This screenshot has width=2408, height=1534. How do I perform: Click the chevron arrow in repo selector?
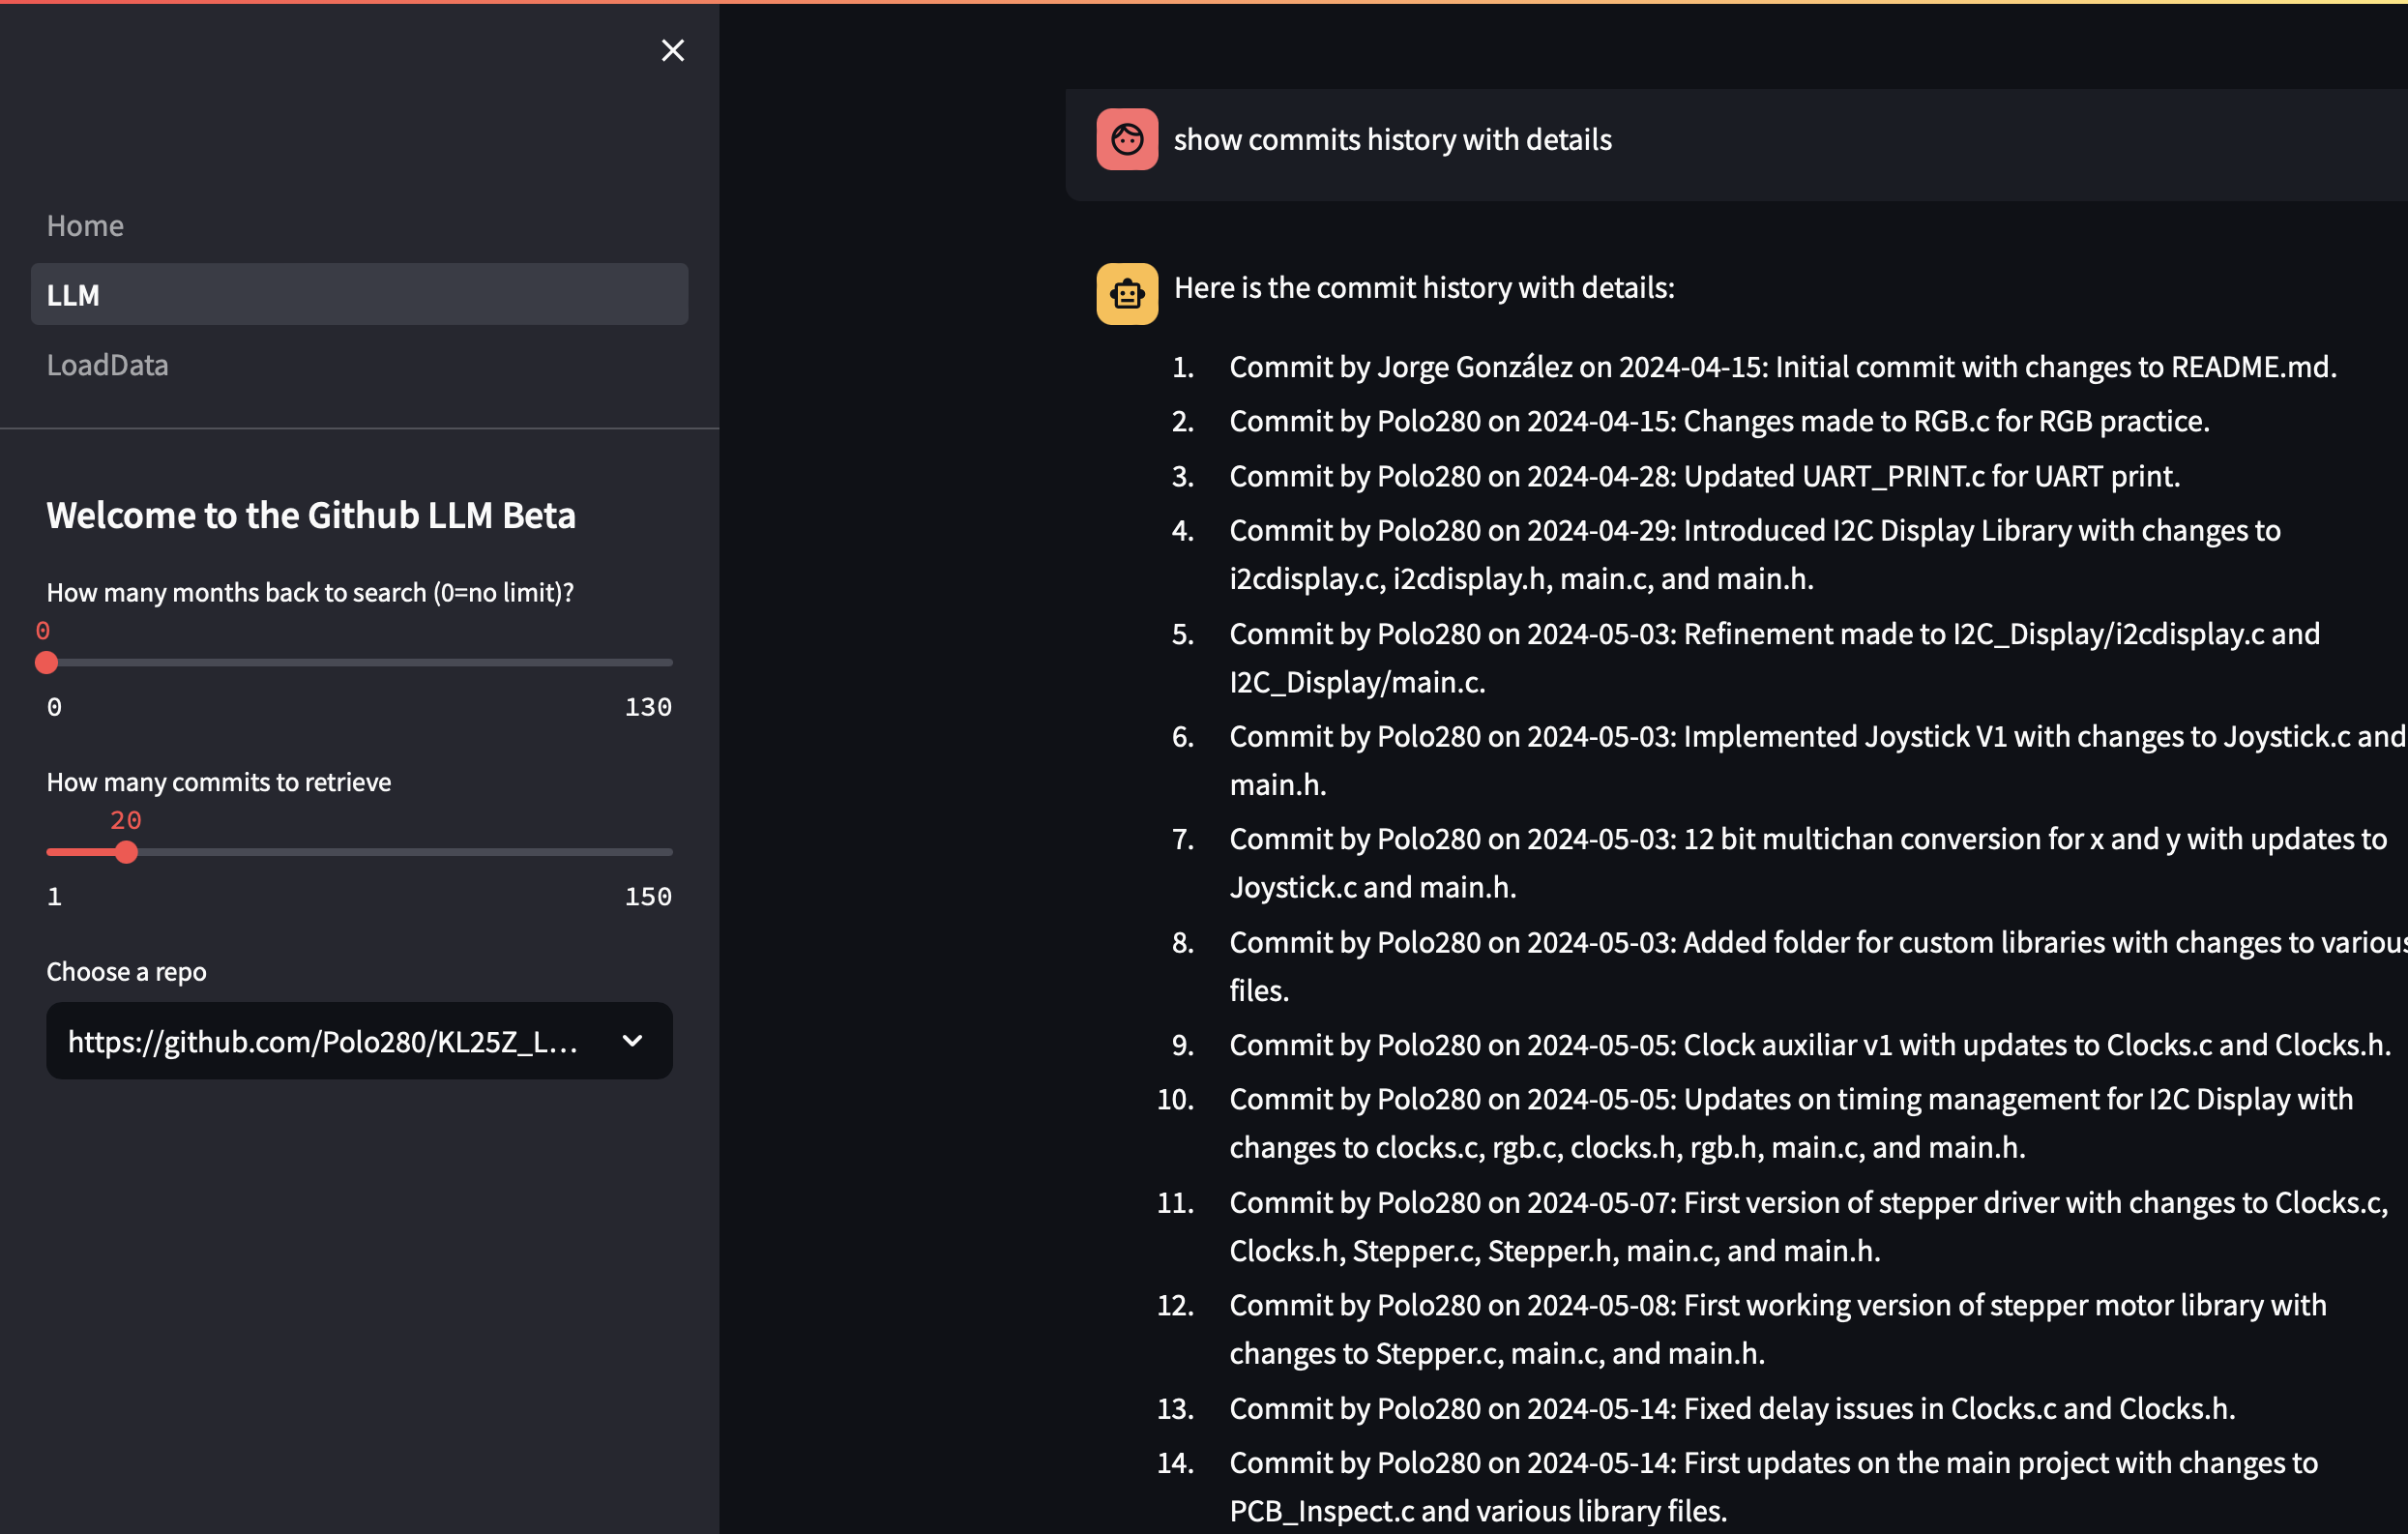tap(632, 1040)
